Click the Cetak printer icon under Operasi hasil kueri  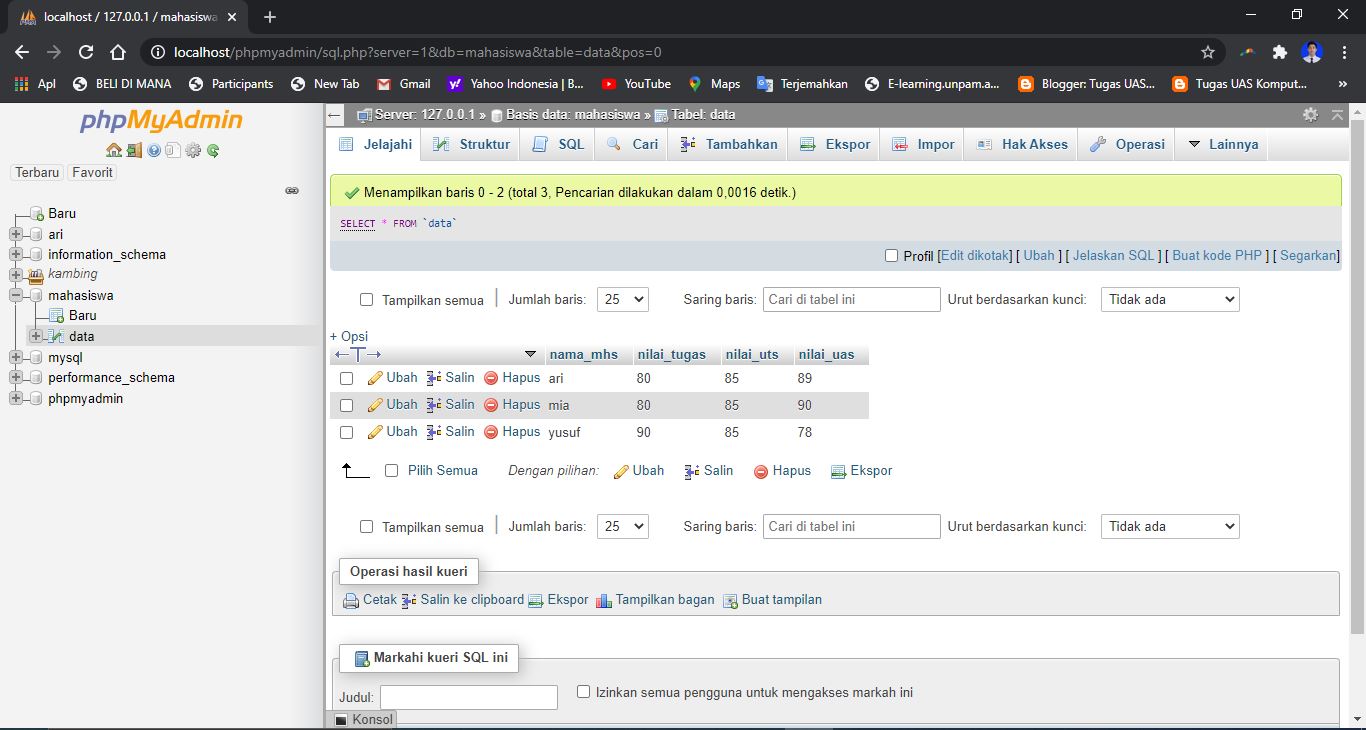[351, 600]
